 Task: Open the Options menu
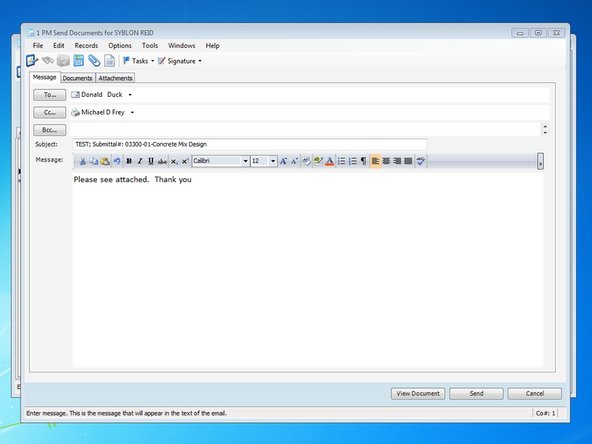120,46
